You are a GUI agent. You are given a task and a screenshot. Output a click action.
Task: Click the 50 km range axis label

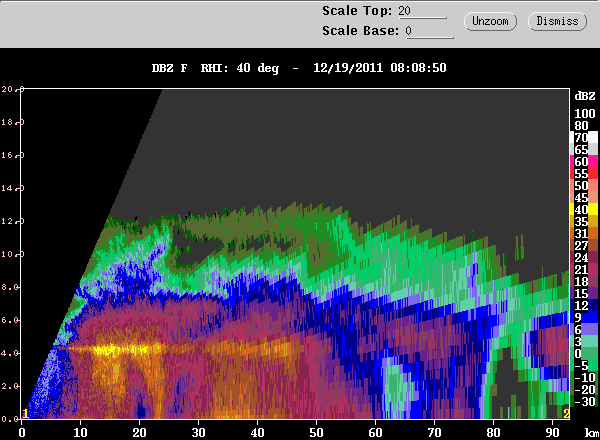[x=316, y=433]
